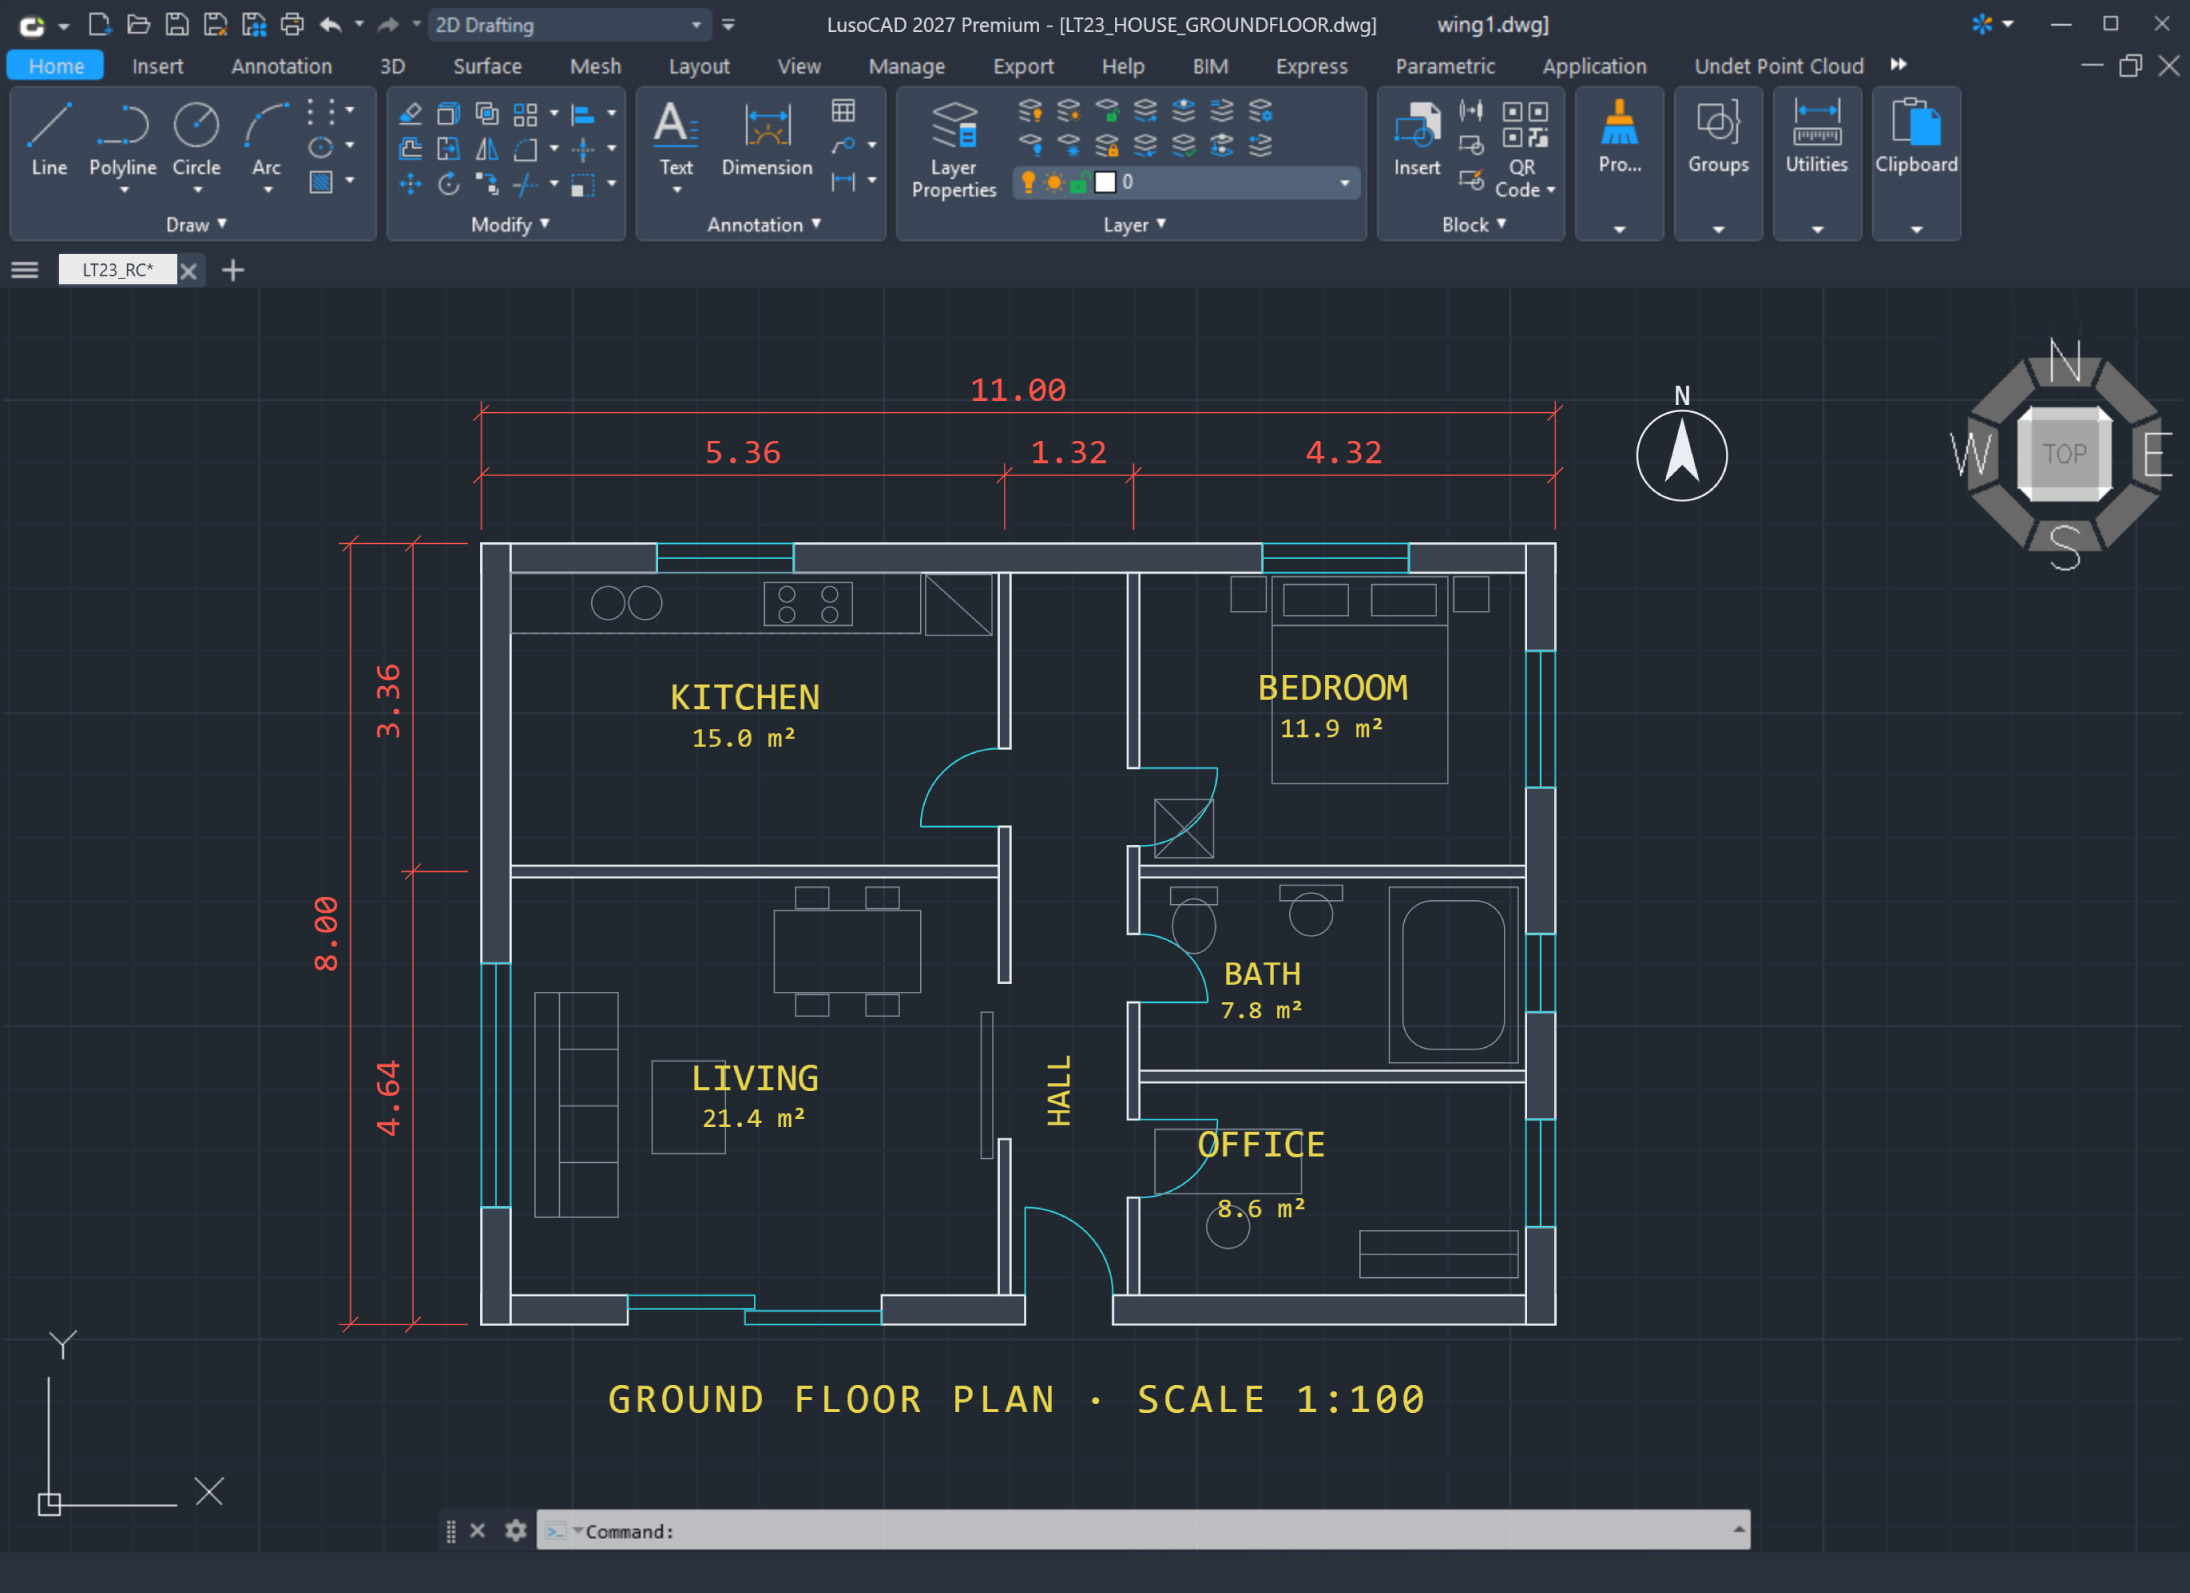Click the Dimension tool
Viewport: 2190px width, 1593px height.
point(767,140)
